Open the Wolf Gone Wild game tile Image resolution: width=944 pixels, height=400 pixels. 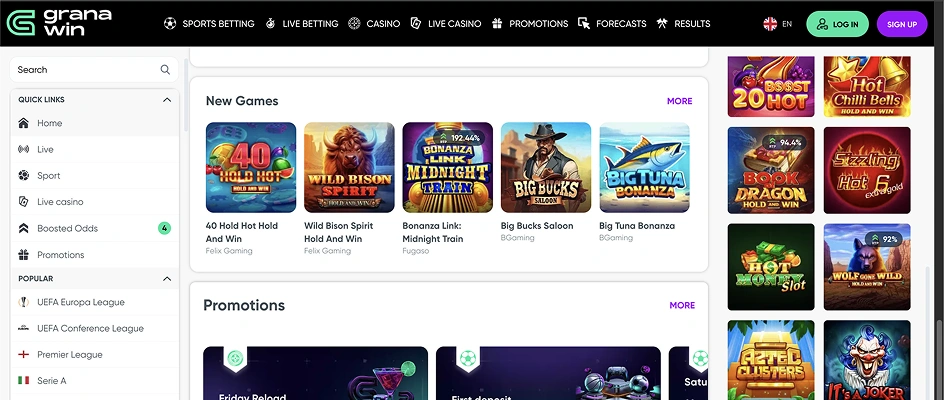point(867,267)
